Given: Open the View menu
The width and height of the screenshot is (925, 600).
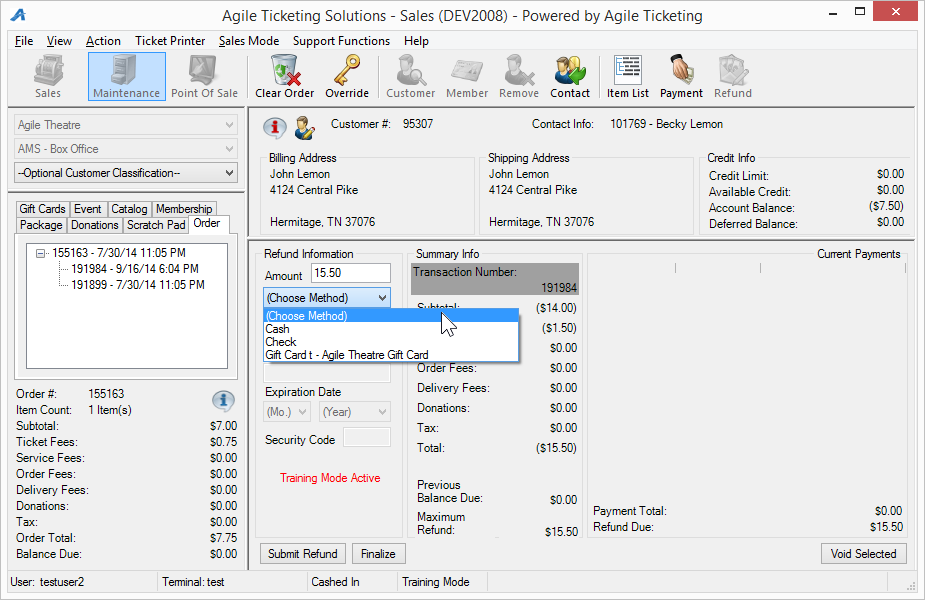Looking at the screenshot, I should click(x=59, y=41).
